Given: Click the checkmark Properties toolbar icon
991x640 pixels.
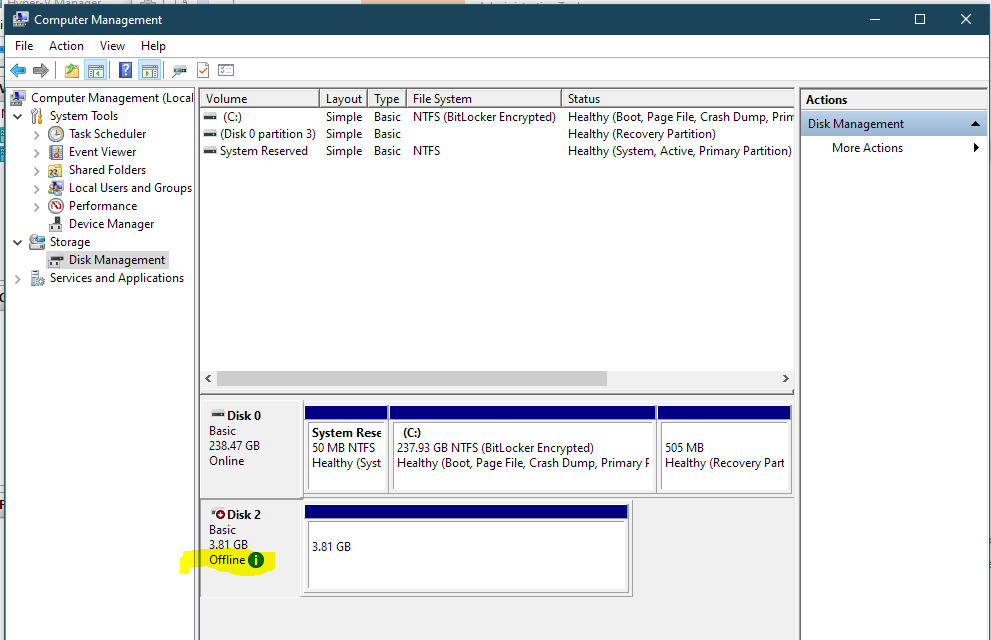Looking at the screenshot, I should pos(203,70).
